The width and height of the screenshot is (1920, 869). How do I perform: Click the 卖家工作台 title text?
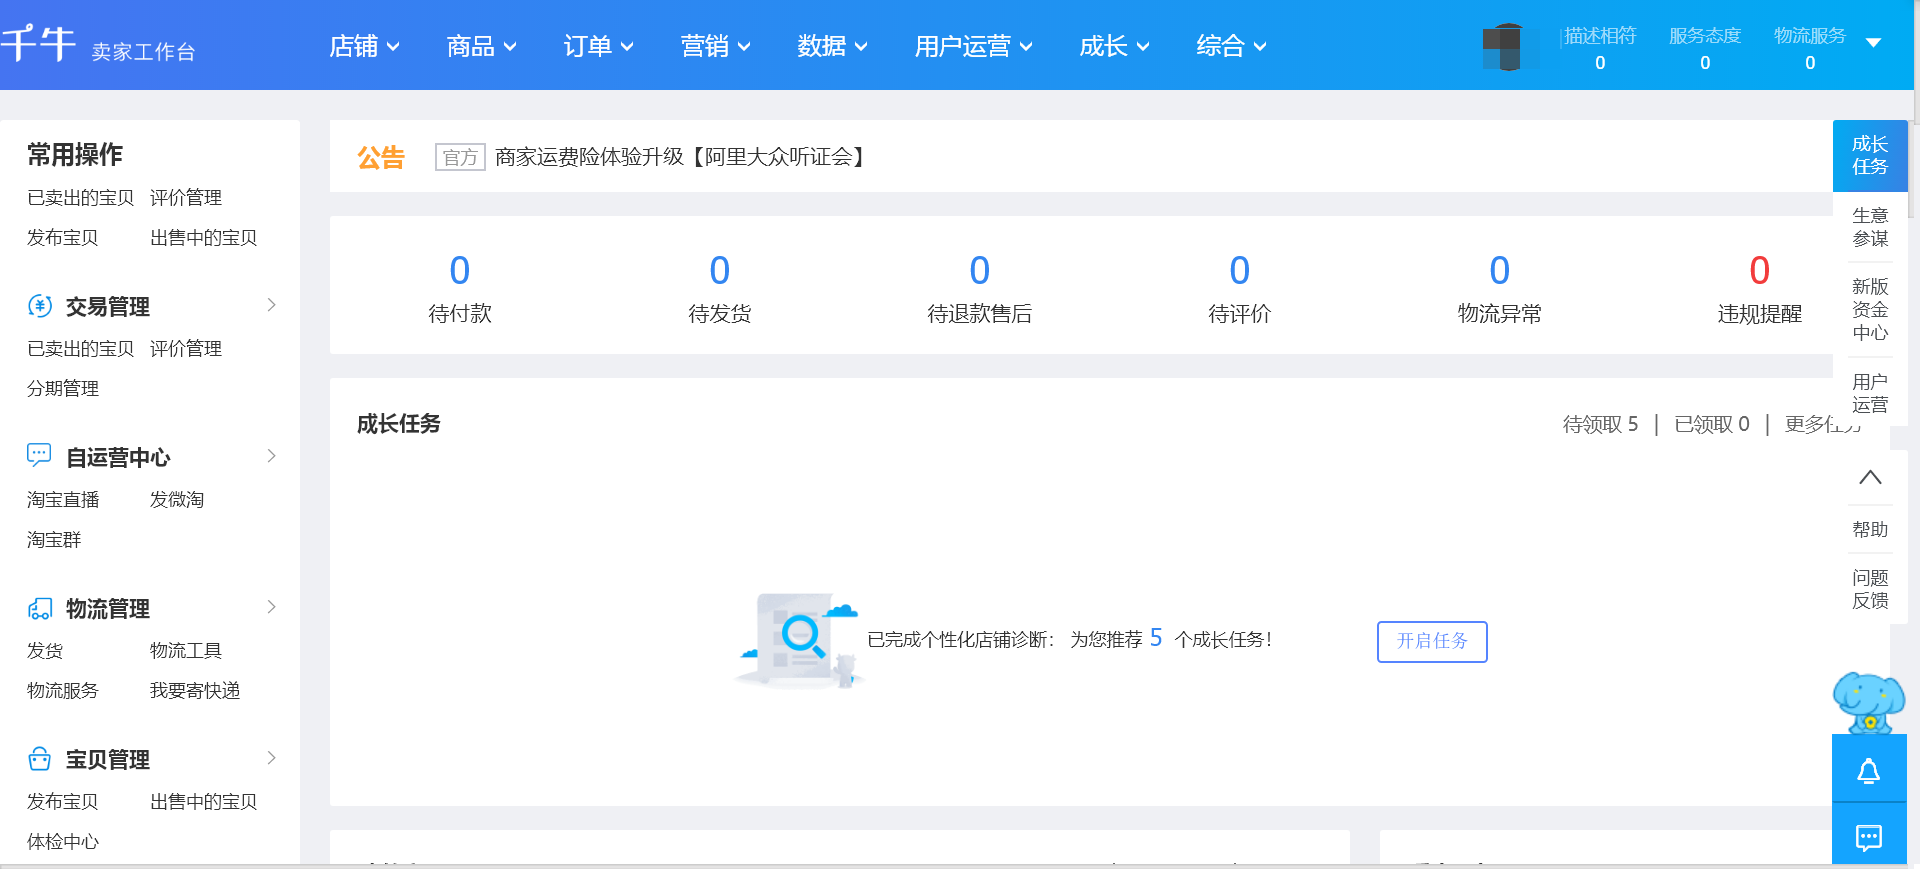143,52
